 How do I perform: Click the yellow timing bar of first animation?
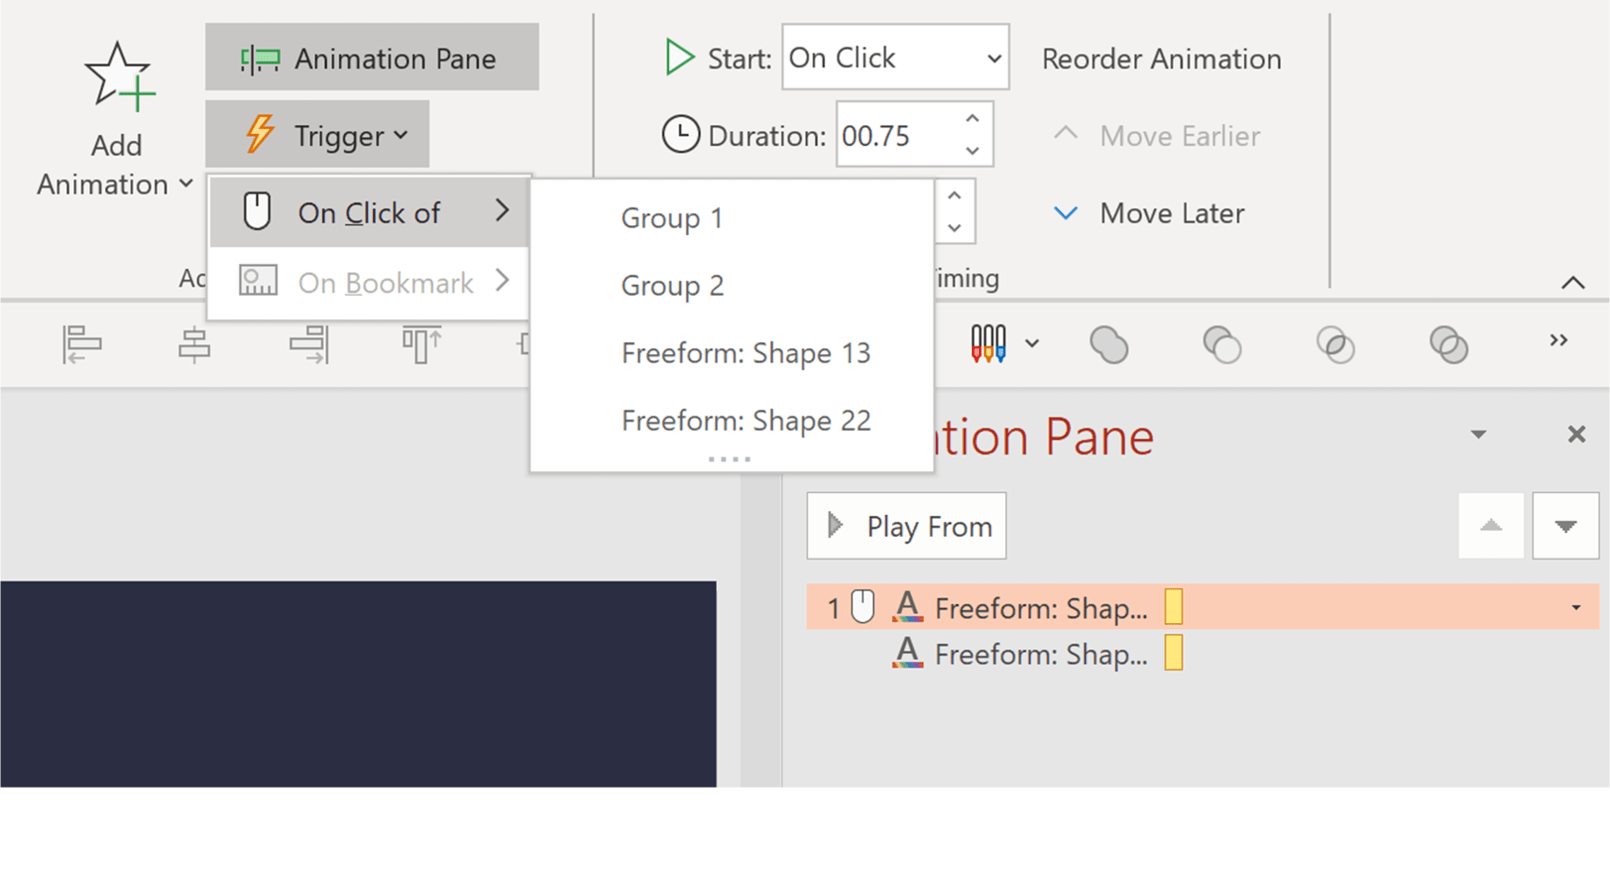(x=1174, y=607)
